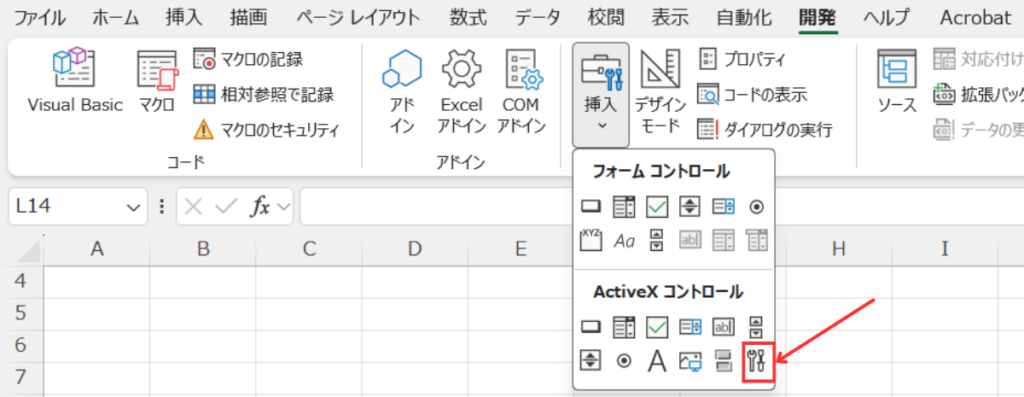Insert a form control Combo Box
The height and width of the screenshot is (397, 1024).
pos(624,207)
